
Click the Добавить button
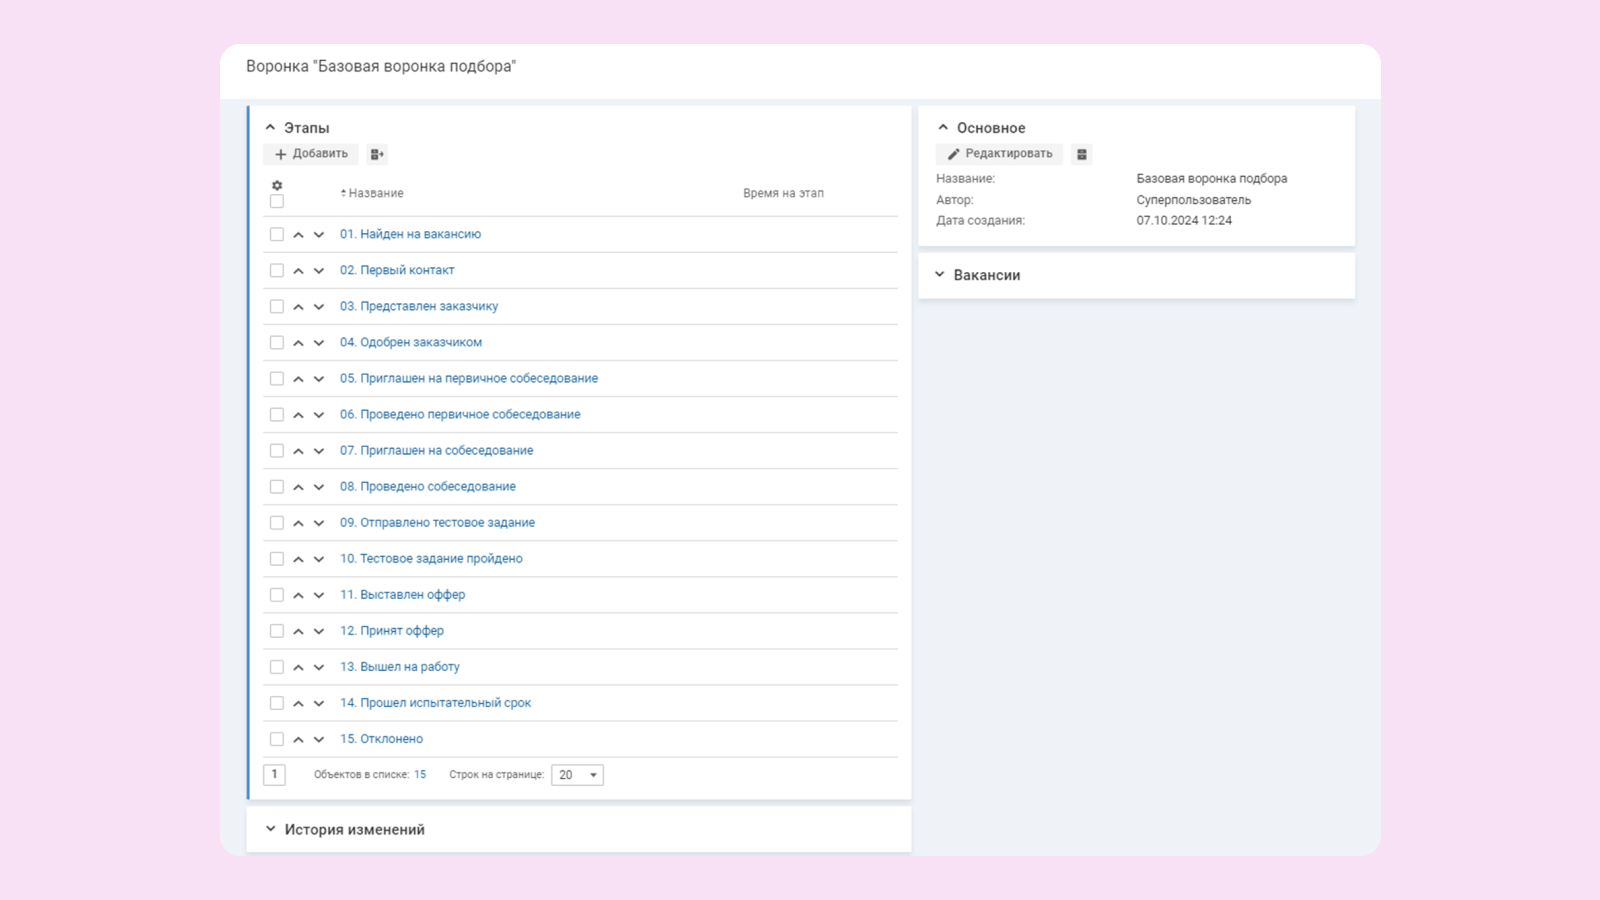coord(311,154)
